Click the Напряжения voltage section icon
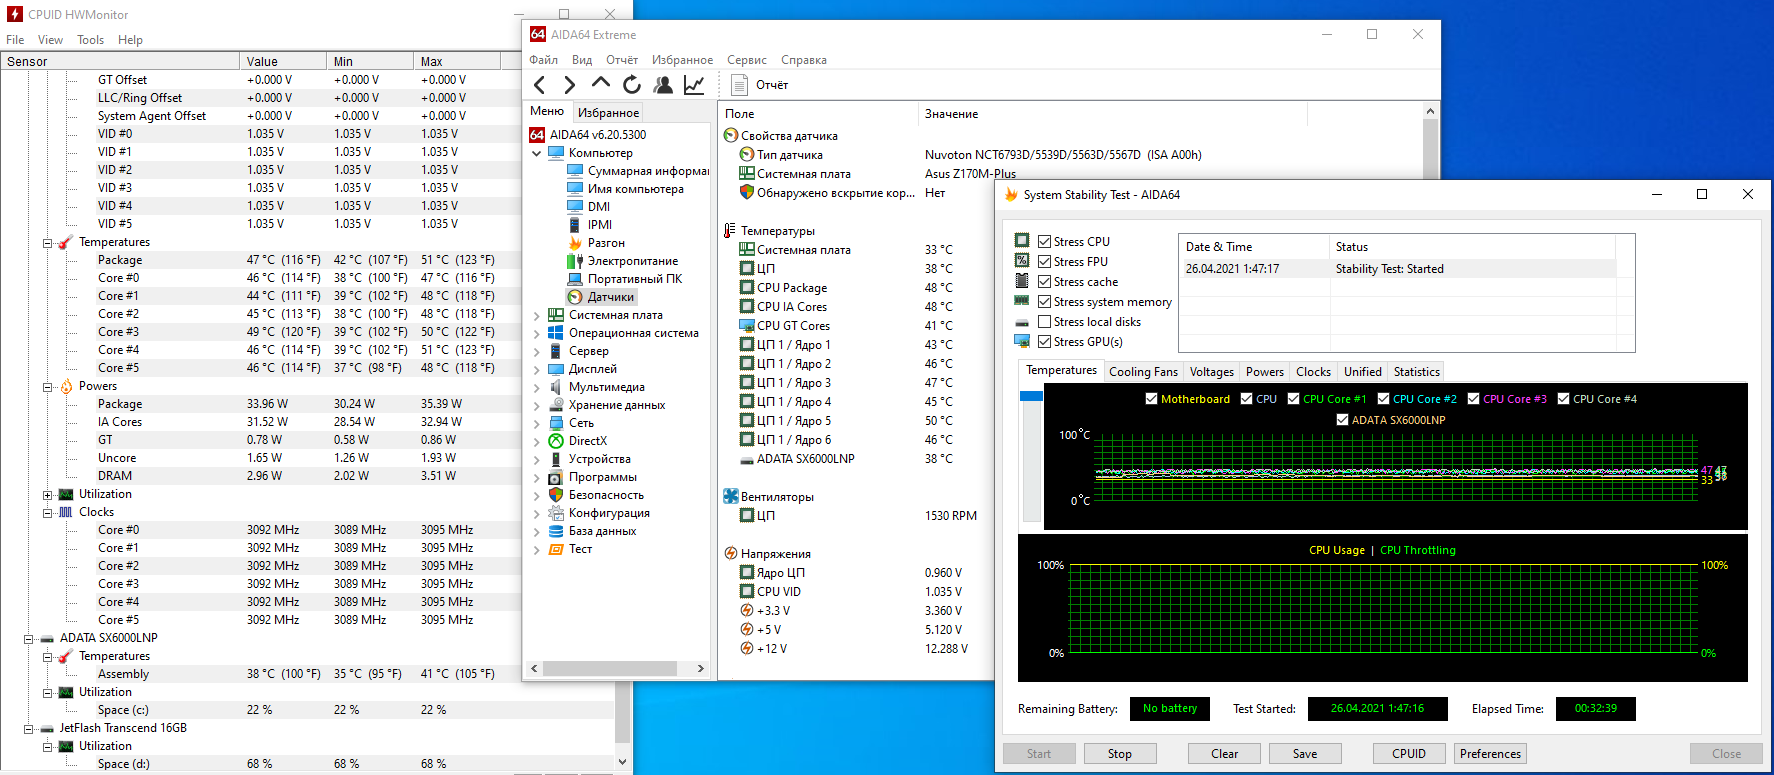The image size is (1774, 775). click(x=731, y=553)
